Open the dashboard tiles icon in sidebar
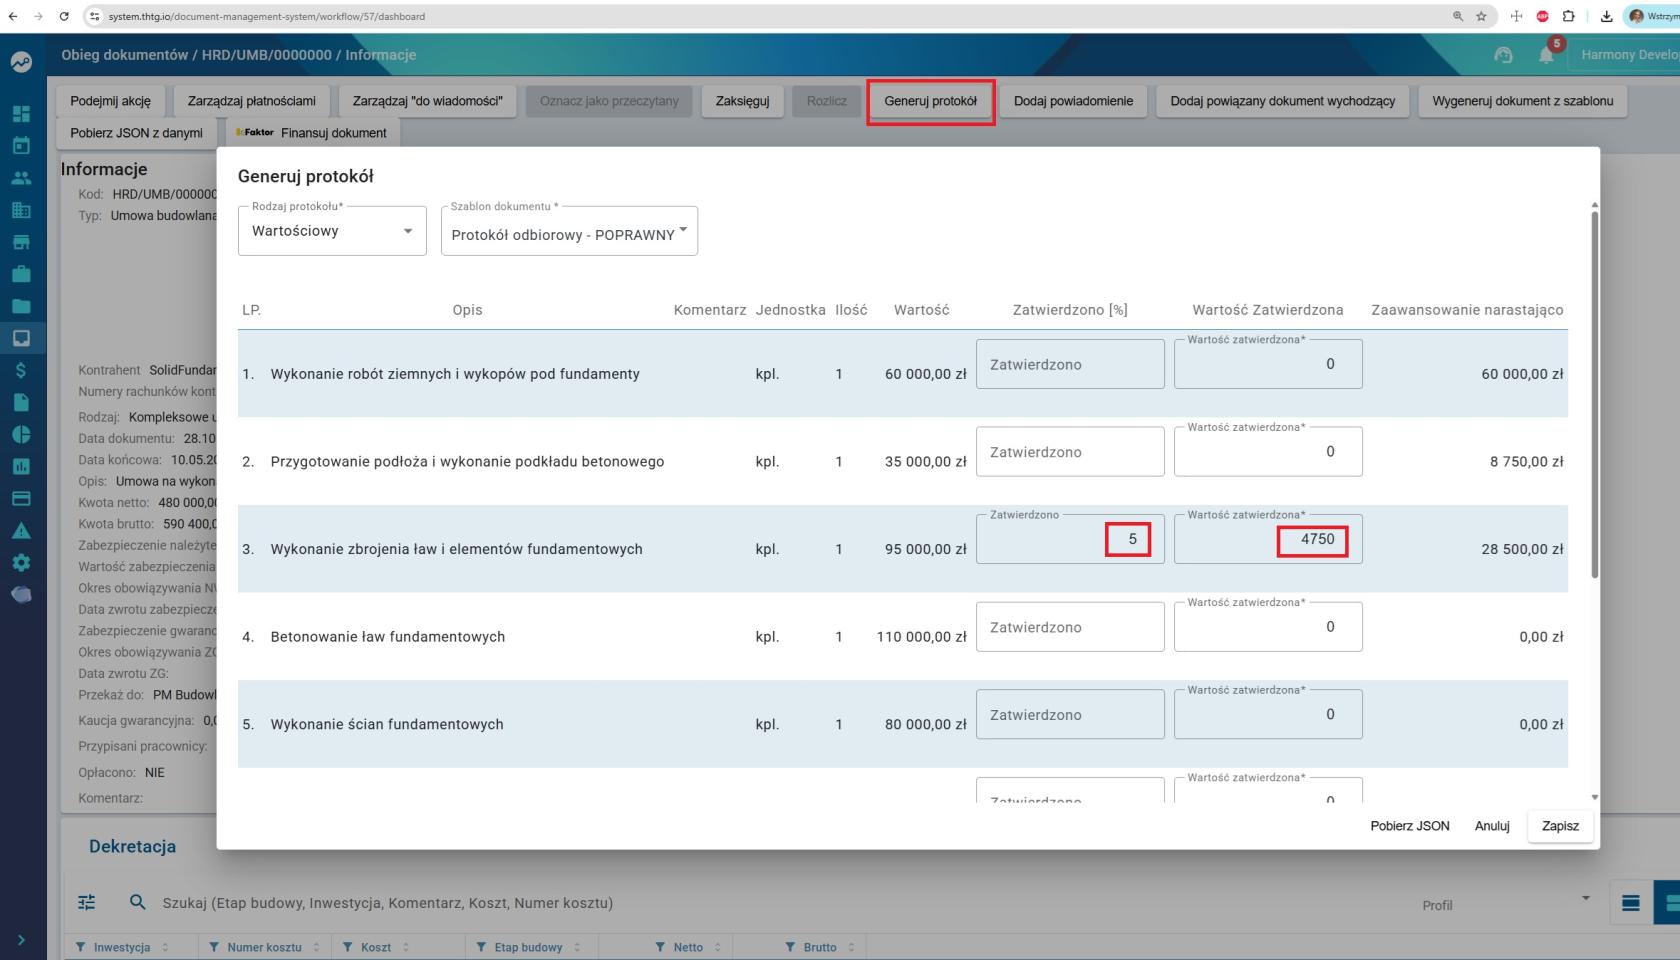This screenshot has width=1680, height=960. [x=21, y=114]
